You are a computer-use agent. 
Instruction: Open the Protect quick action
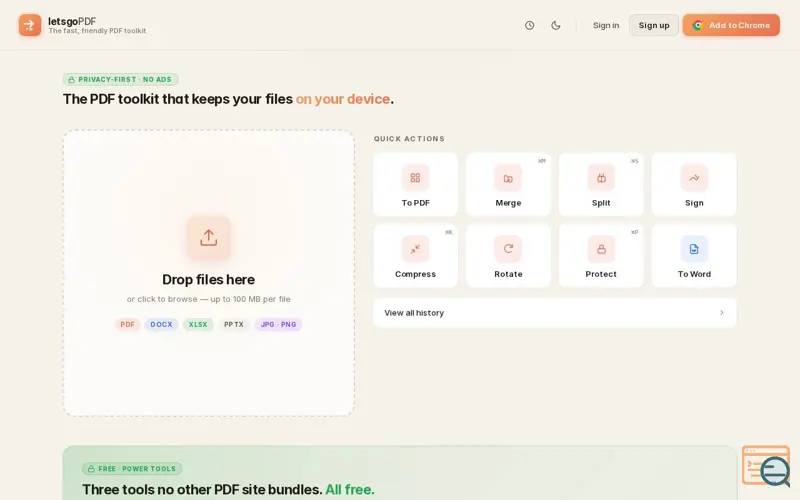[601, 256]
